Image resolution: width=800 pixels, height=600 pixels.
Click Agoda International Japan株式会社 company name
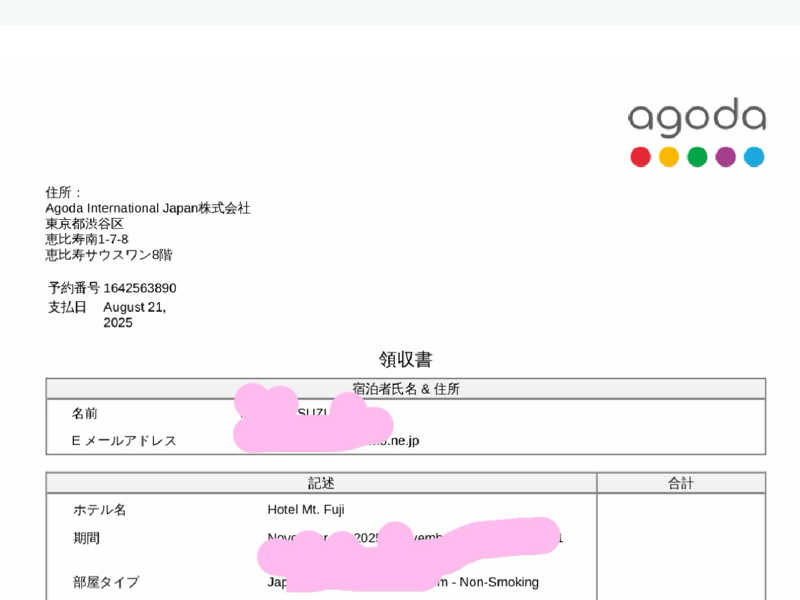click(148, 208)
